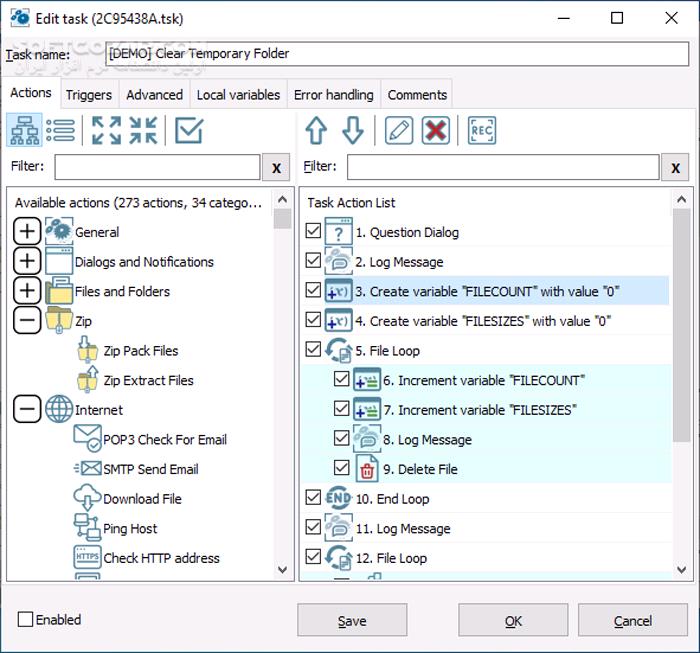Uncheck action 6 Increment variable FILECOUNT

click(342, 379)
